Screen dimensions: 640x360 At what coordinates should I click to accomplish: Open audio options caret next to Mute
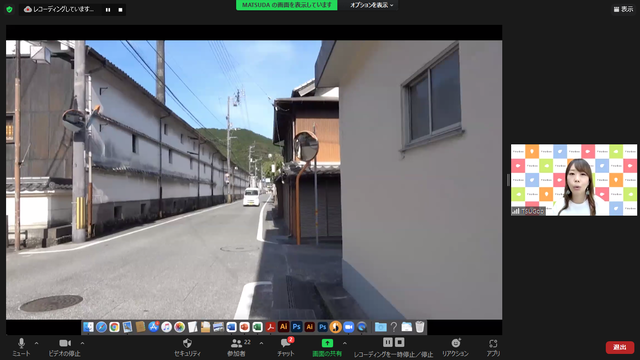coord(36,343)
